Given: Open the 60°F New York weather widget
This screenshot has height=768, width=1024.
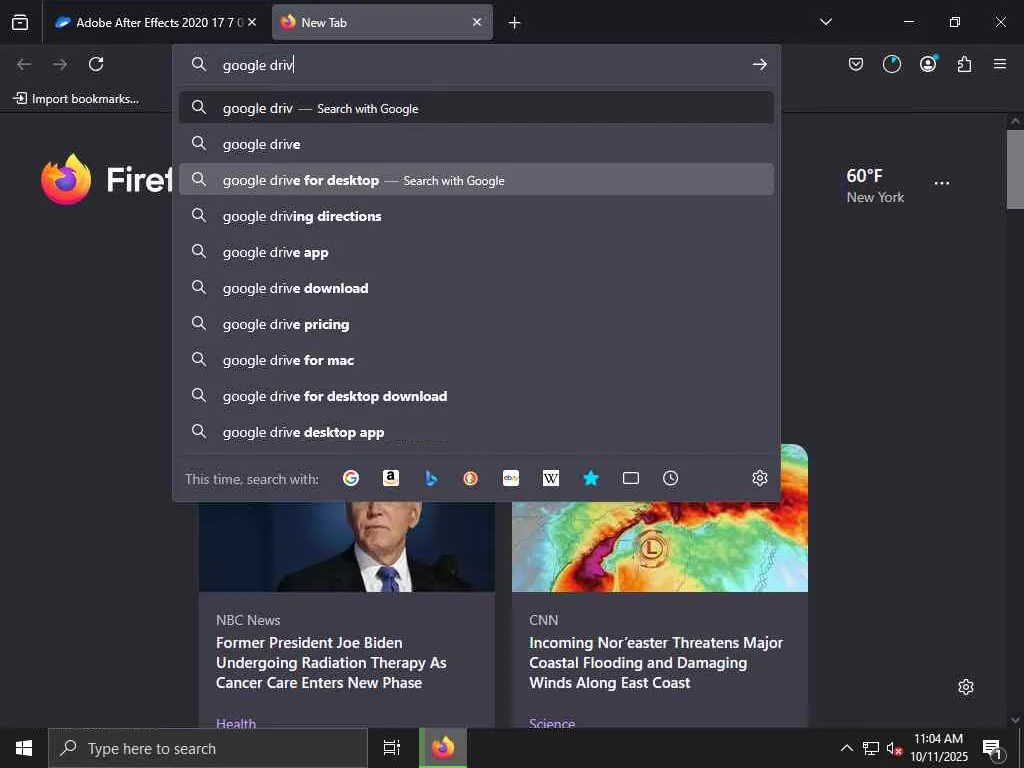Looking at the screenshot, I should (x=875, y=185).
